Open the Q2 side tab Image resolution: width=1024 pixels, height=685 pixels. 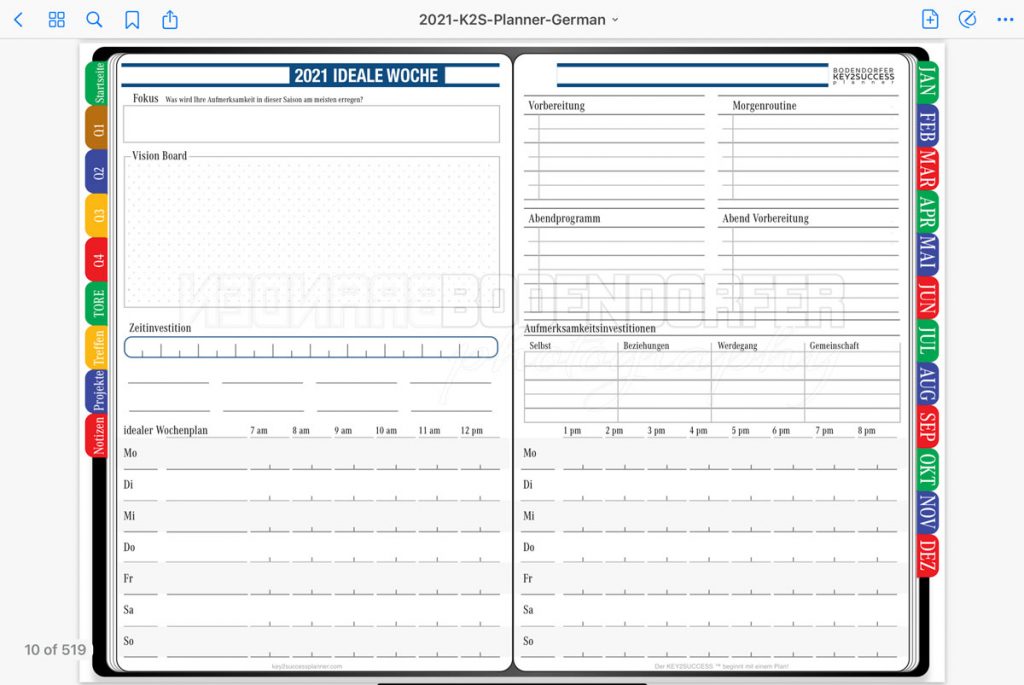97,172
